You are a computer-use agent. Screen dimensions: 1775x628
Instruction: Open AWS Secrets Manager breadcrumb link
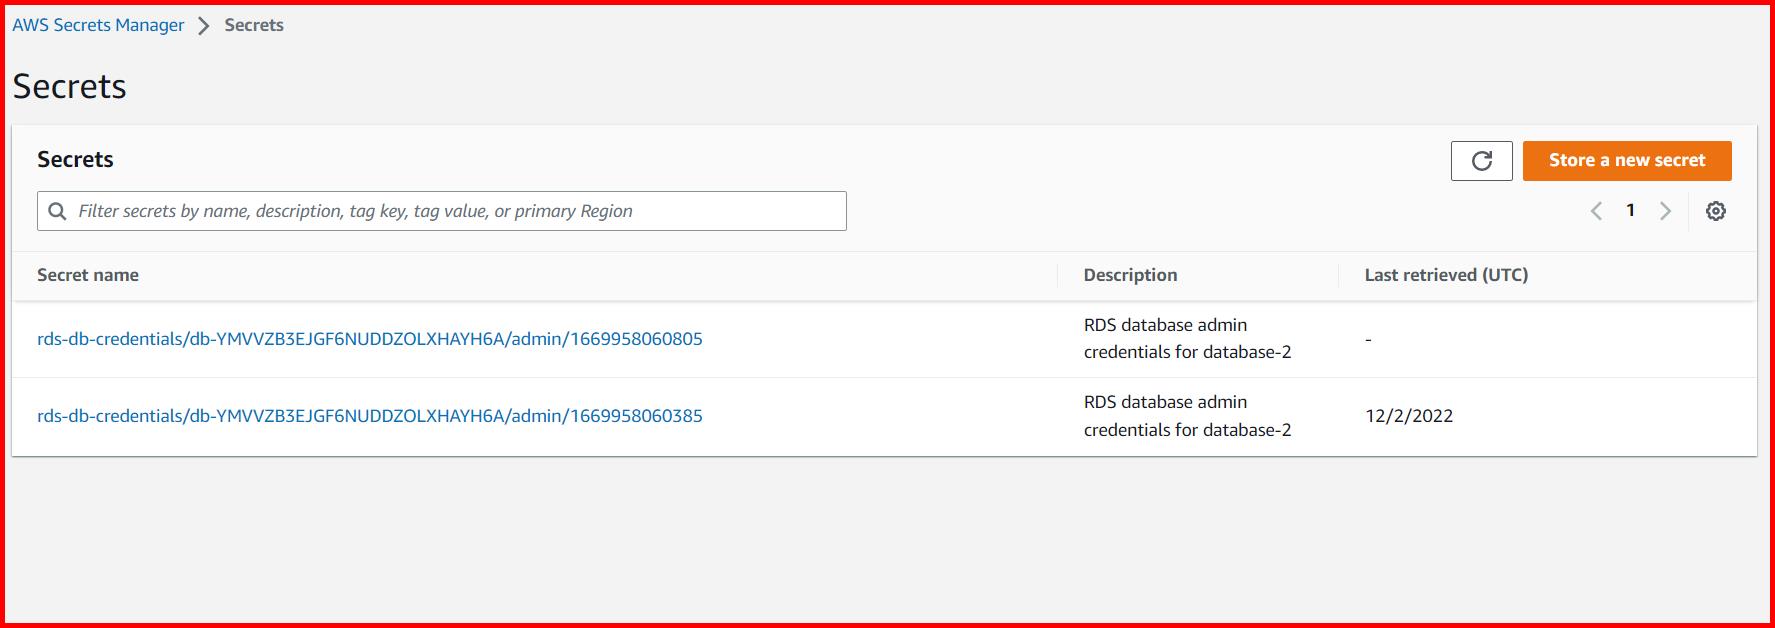click(98, 25)
